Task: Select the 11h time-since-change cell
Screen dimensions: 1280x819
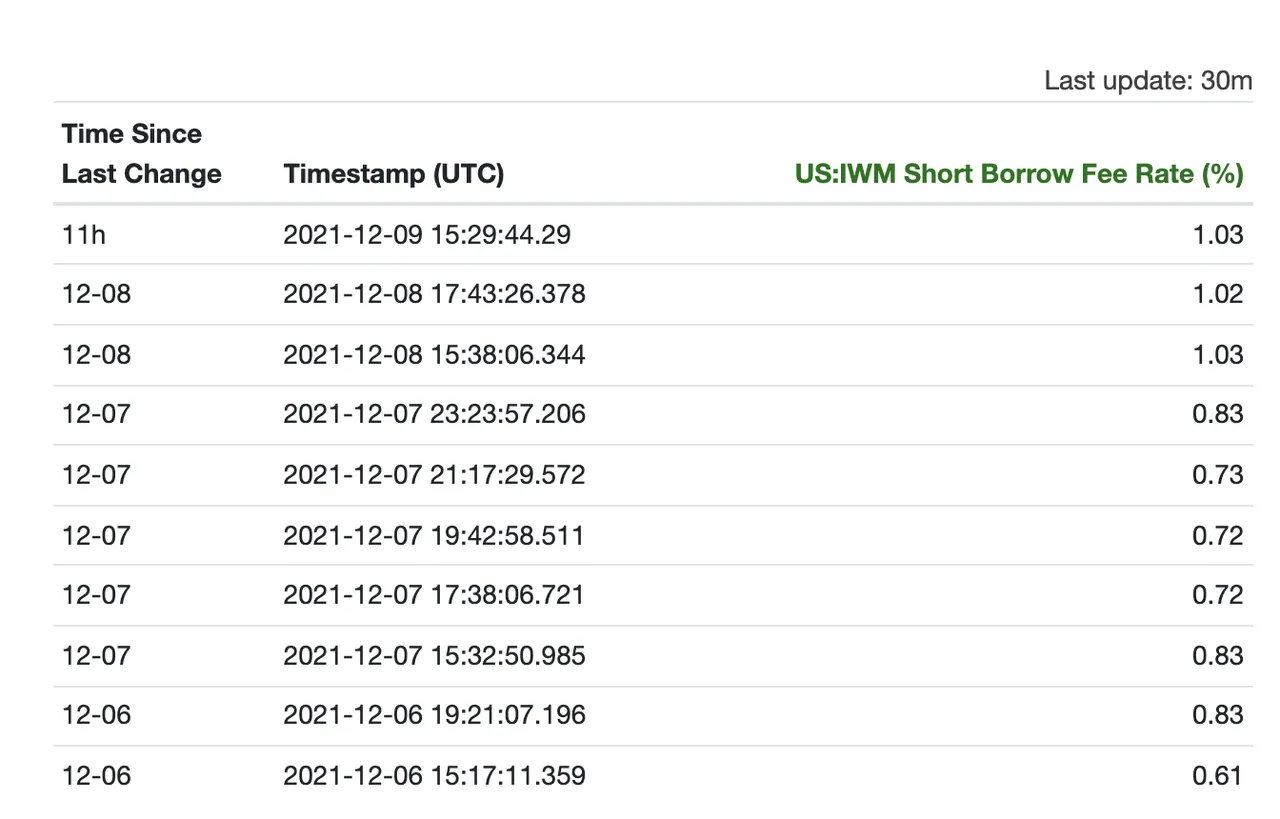Action: point(82,234)
